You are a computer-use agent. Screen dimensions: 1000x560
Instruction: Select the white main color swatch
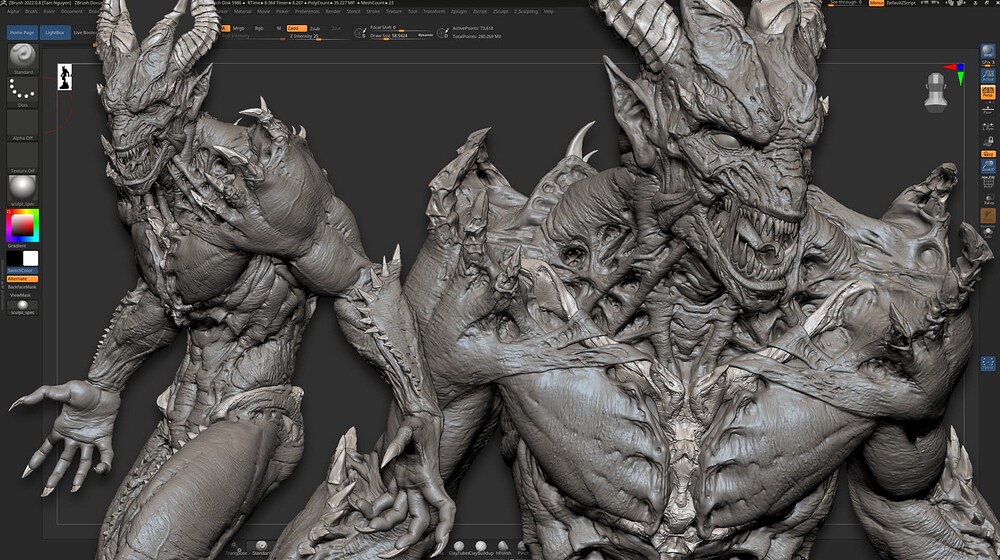tap(31, 258)
